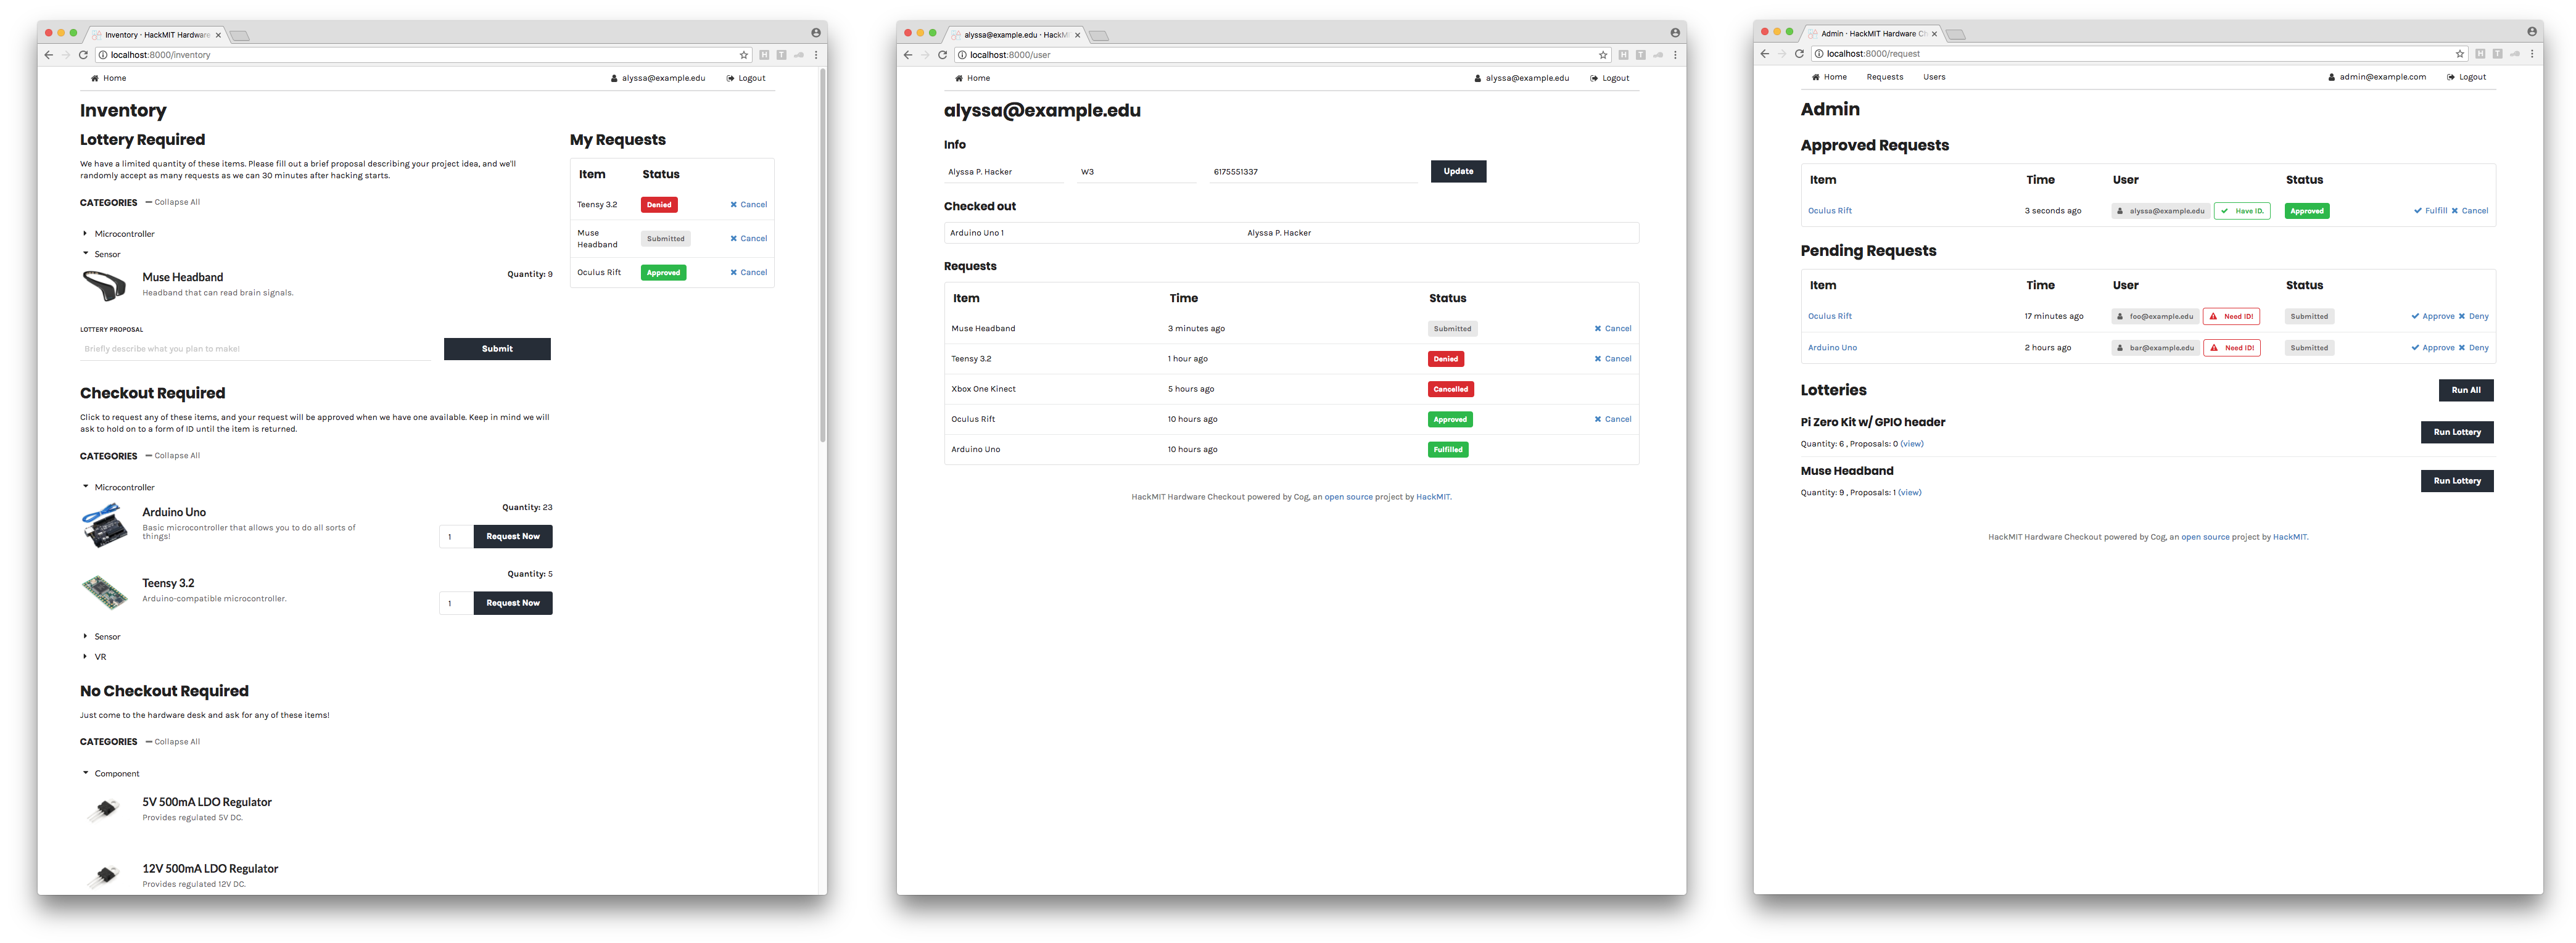The image size is (2576, 943).
Task: Go back in the localhost:8000/user window
Action: pyautogui.click(x=907, y=55)
